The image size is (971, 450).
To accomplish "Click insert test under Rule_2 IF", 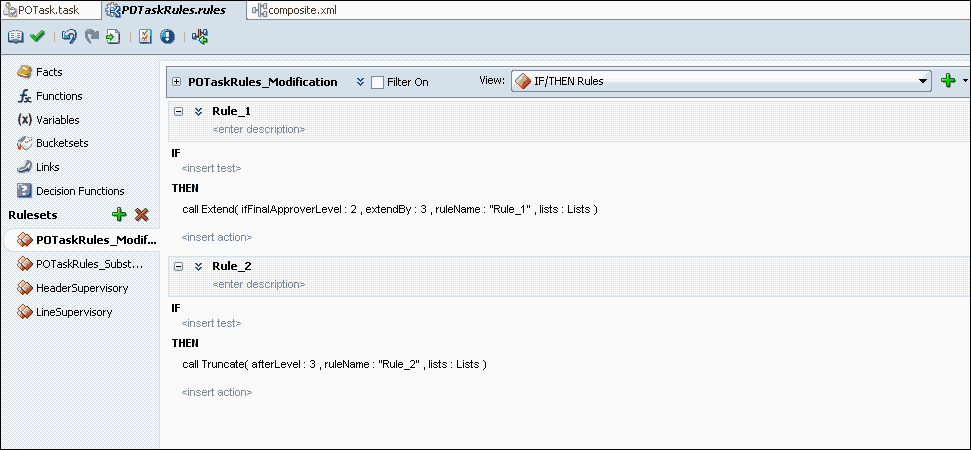I will [211, 323].
